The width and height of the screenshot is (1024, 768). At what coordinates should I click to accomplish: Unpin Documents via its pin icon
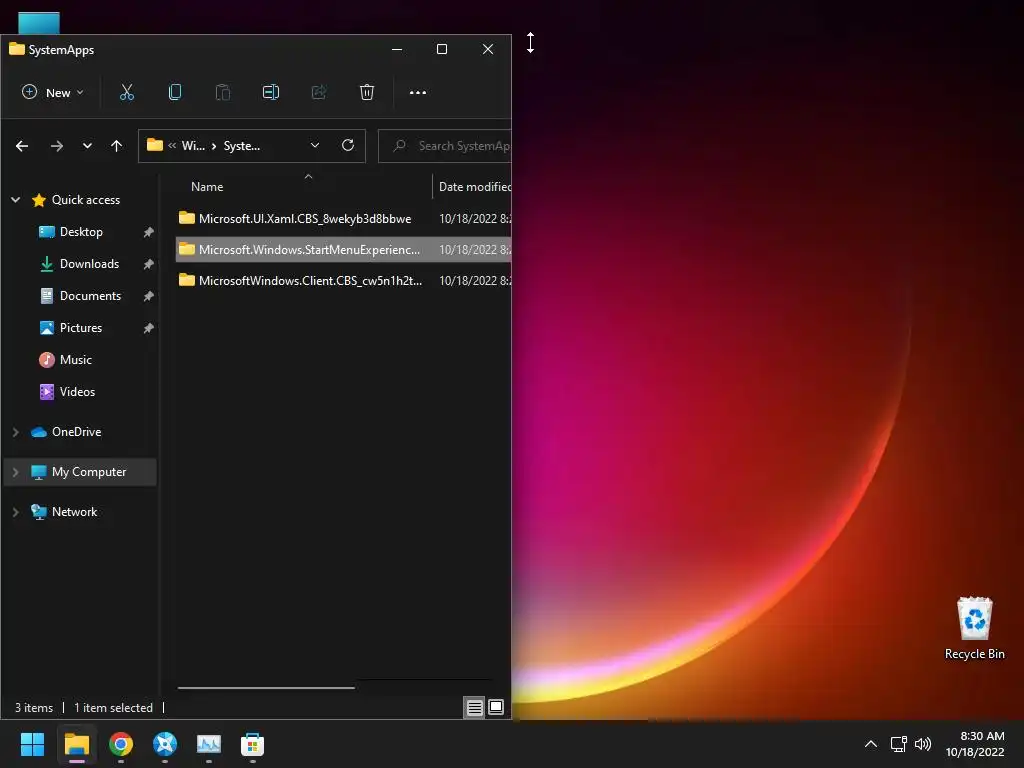coord(148,296)
